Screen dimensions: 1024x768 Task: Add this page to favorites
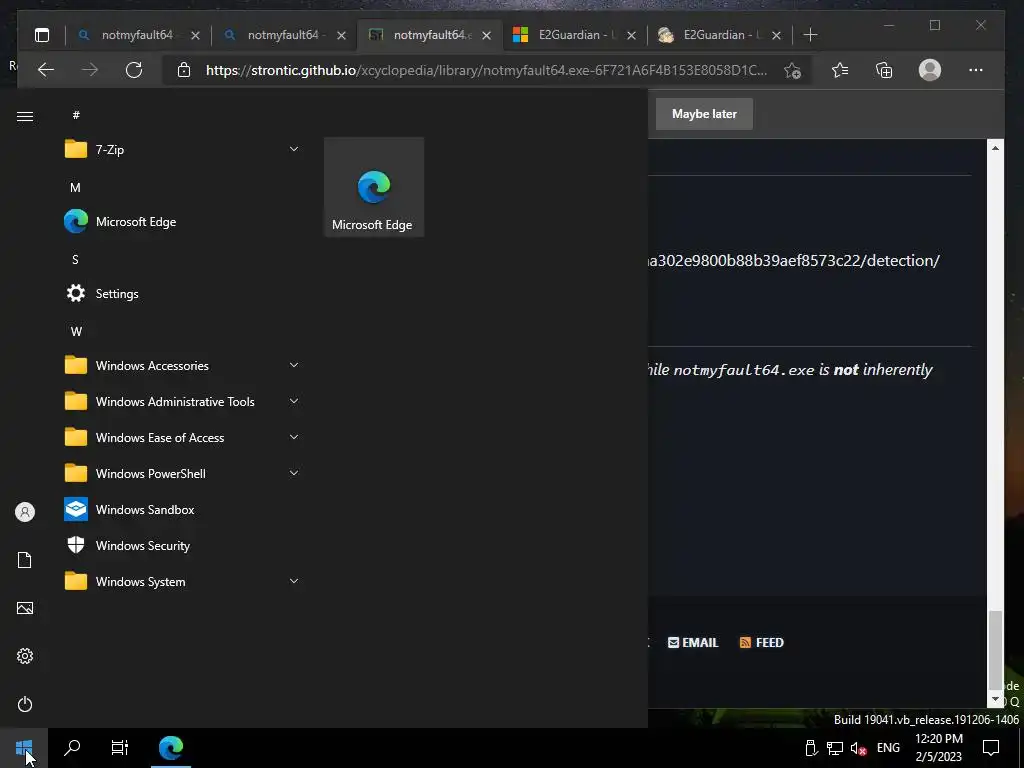point(793,70)
